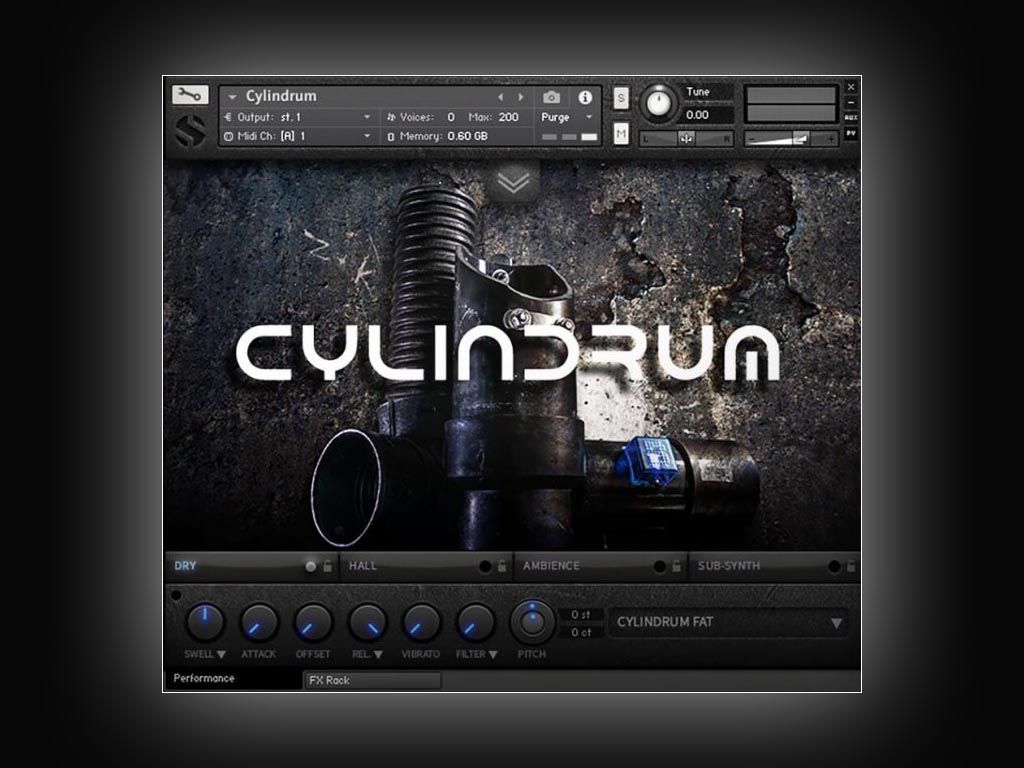Click the lock icon on DRY layer
The image size is (1024, 768).
pos(327,566)
